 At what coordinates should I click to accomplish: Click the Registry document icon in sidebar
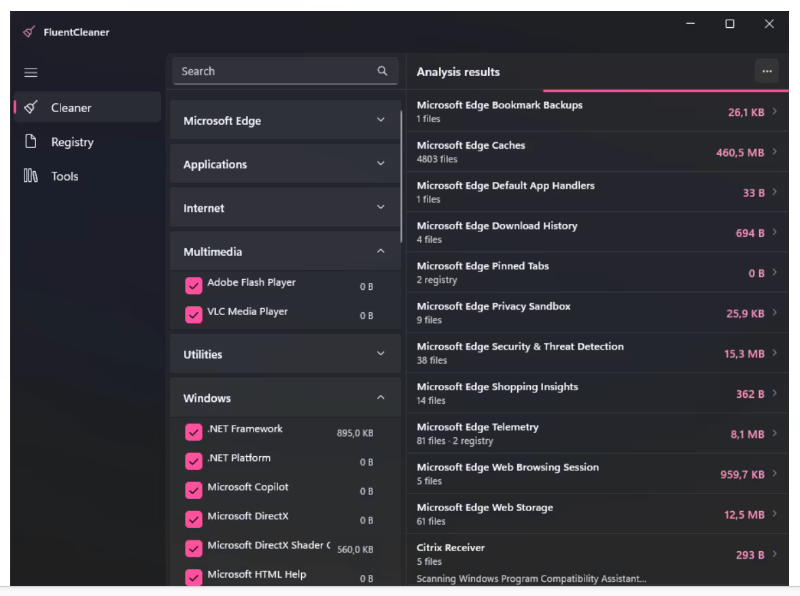click(x=31, y=142)
